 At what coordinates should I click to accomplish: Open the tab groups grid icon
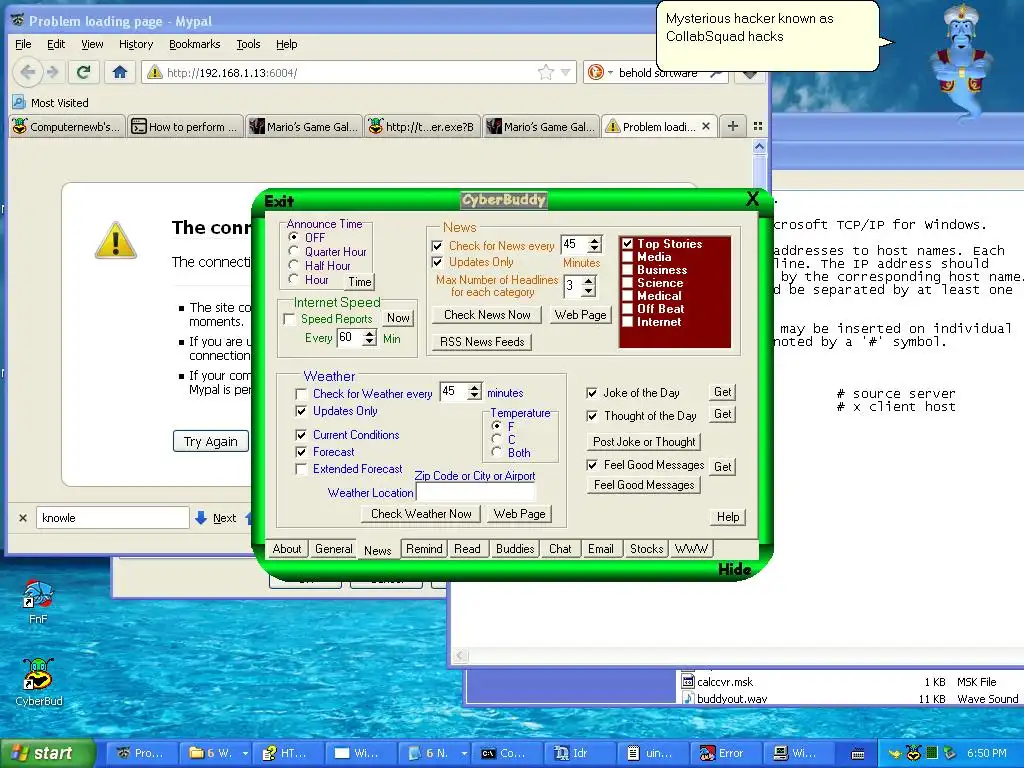point(758,126)
